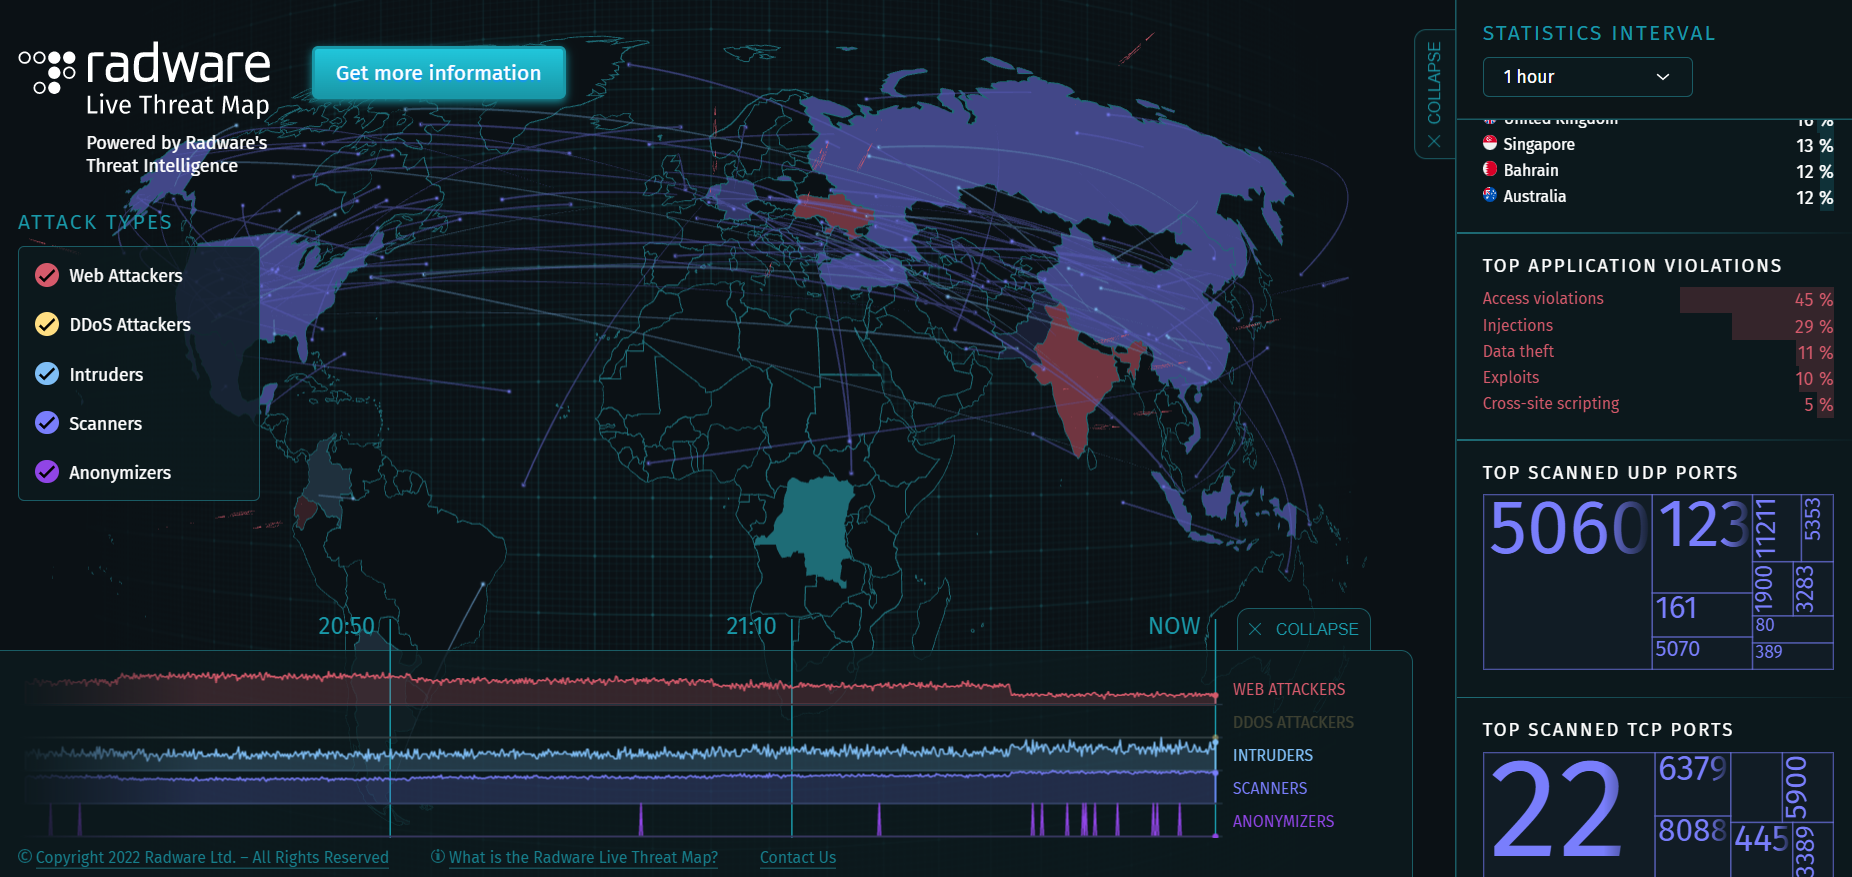Collapse the bottom timeline panel
The height and width of the screenshot is (877, 1852).
coord(1304,629)
